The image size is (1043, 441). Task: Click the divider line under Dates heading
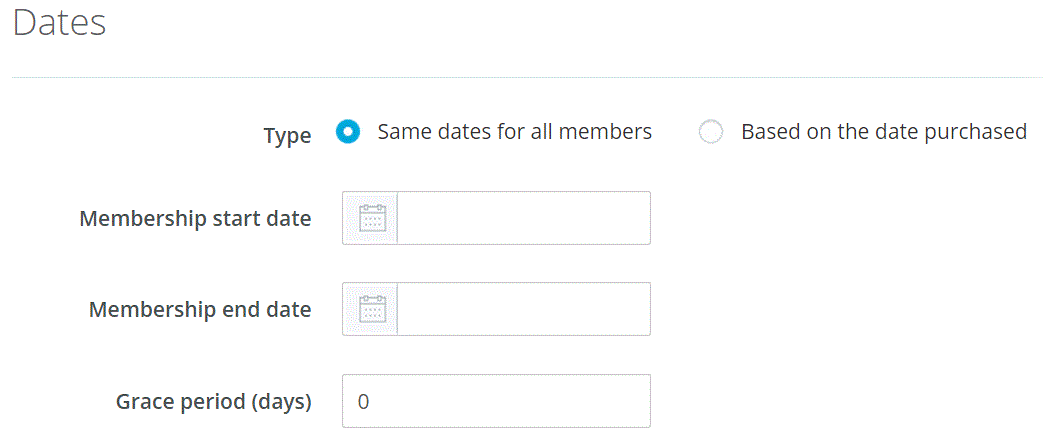[521, 77]
